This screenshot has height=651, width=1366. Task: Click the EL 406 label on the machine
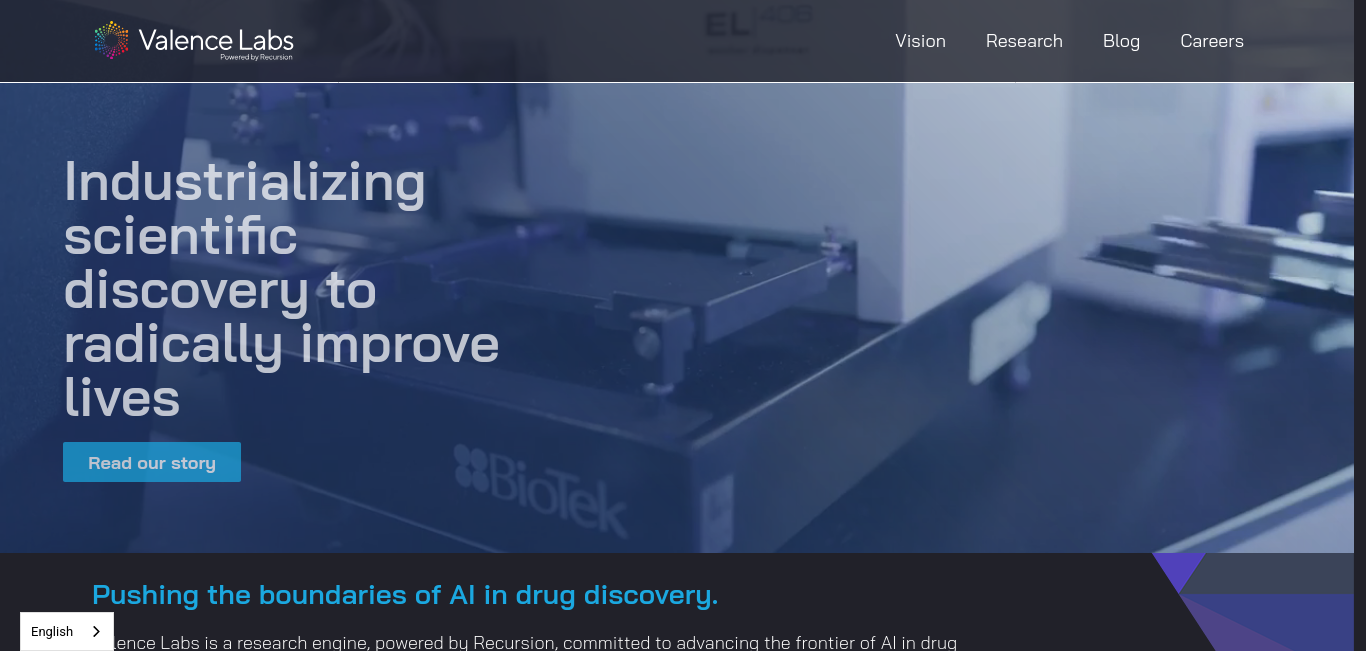click(760, 30)
